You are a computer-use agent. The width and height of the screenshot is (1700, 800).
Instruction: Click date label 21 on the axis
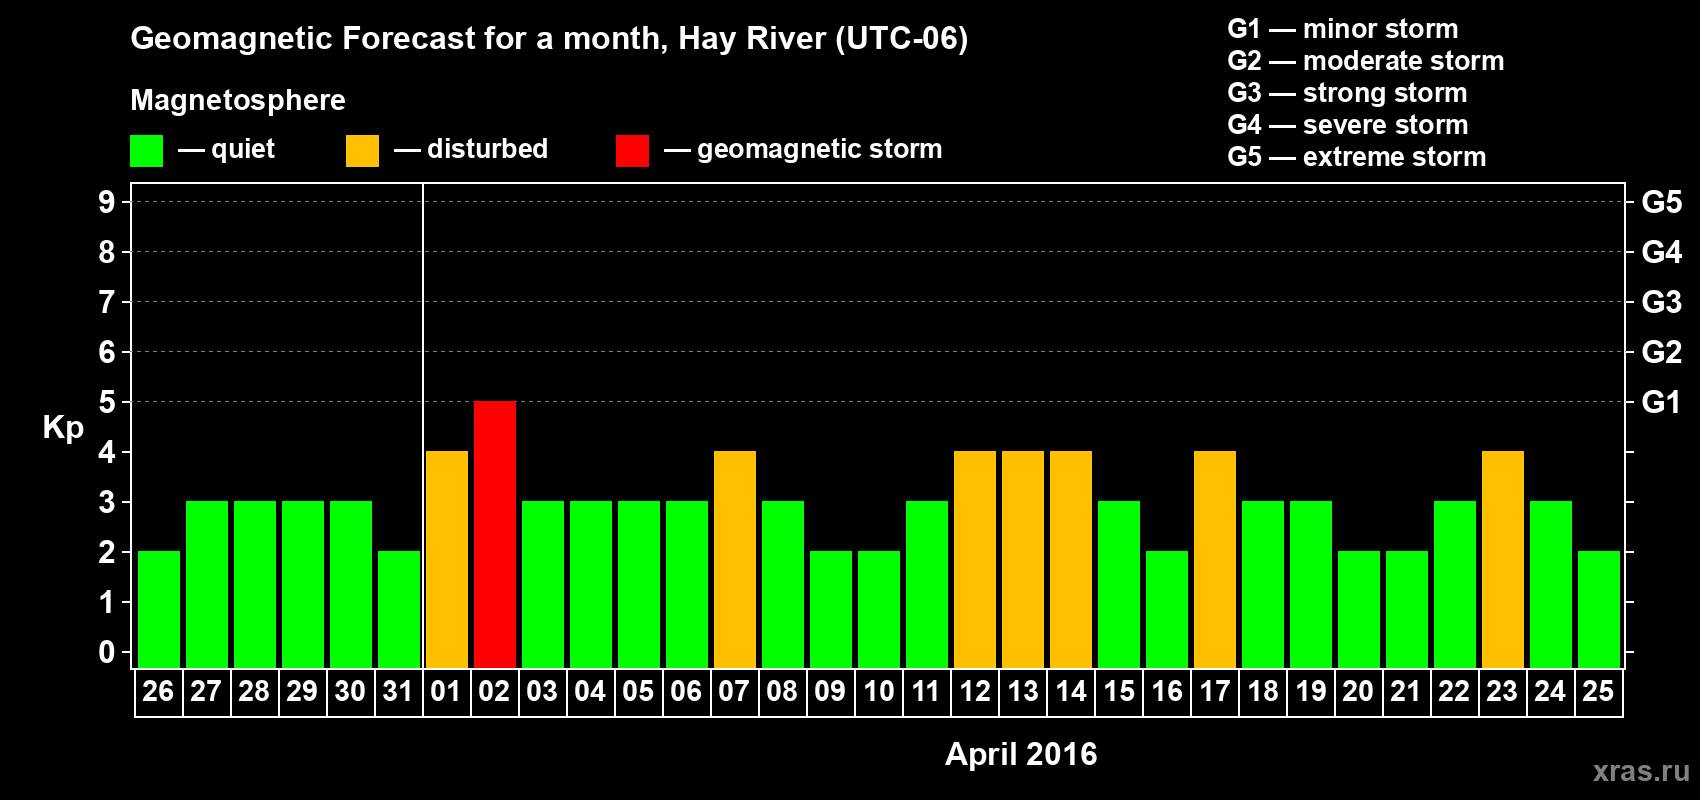(1406, 692)
